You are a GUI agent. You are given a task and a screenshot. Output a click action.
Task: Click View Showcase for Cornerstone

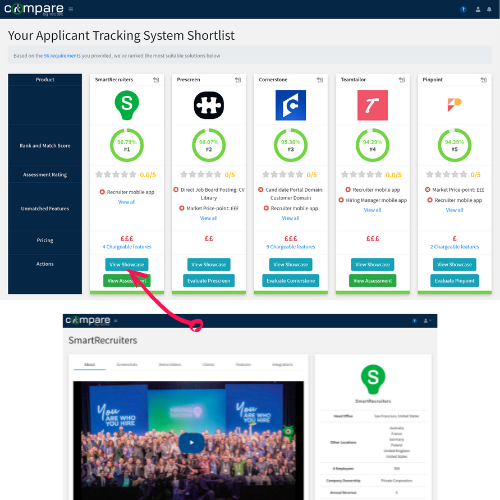tap(291, 264)
